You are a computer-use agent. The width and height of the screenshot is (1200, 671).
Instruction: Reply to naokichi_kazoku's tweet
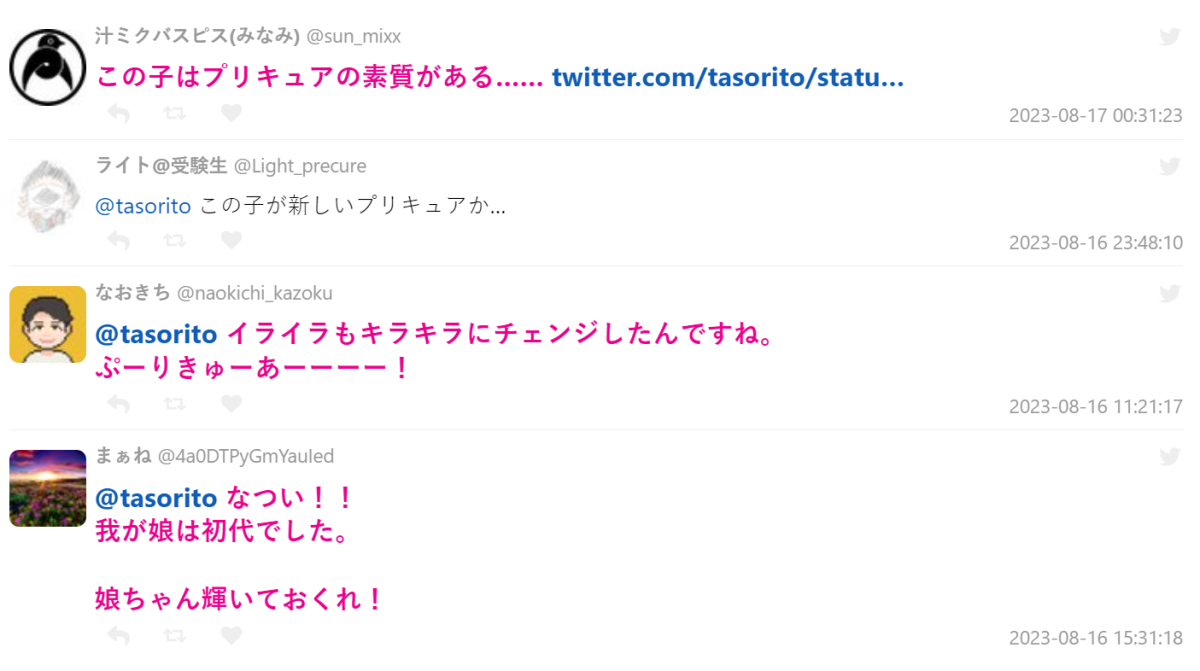pyautogui.click(x=118, y=404)
